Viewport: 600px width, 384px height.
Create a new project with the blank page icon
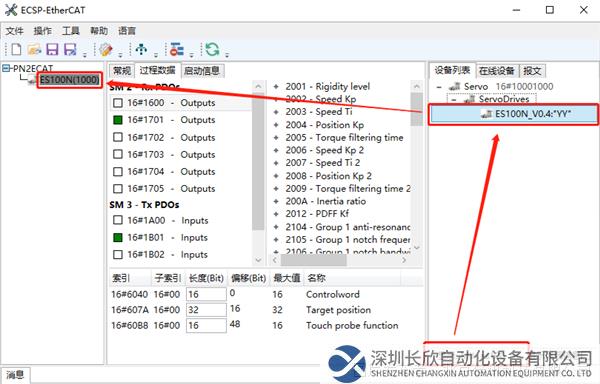click(x=16, y=50)
